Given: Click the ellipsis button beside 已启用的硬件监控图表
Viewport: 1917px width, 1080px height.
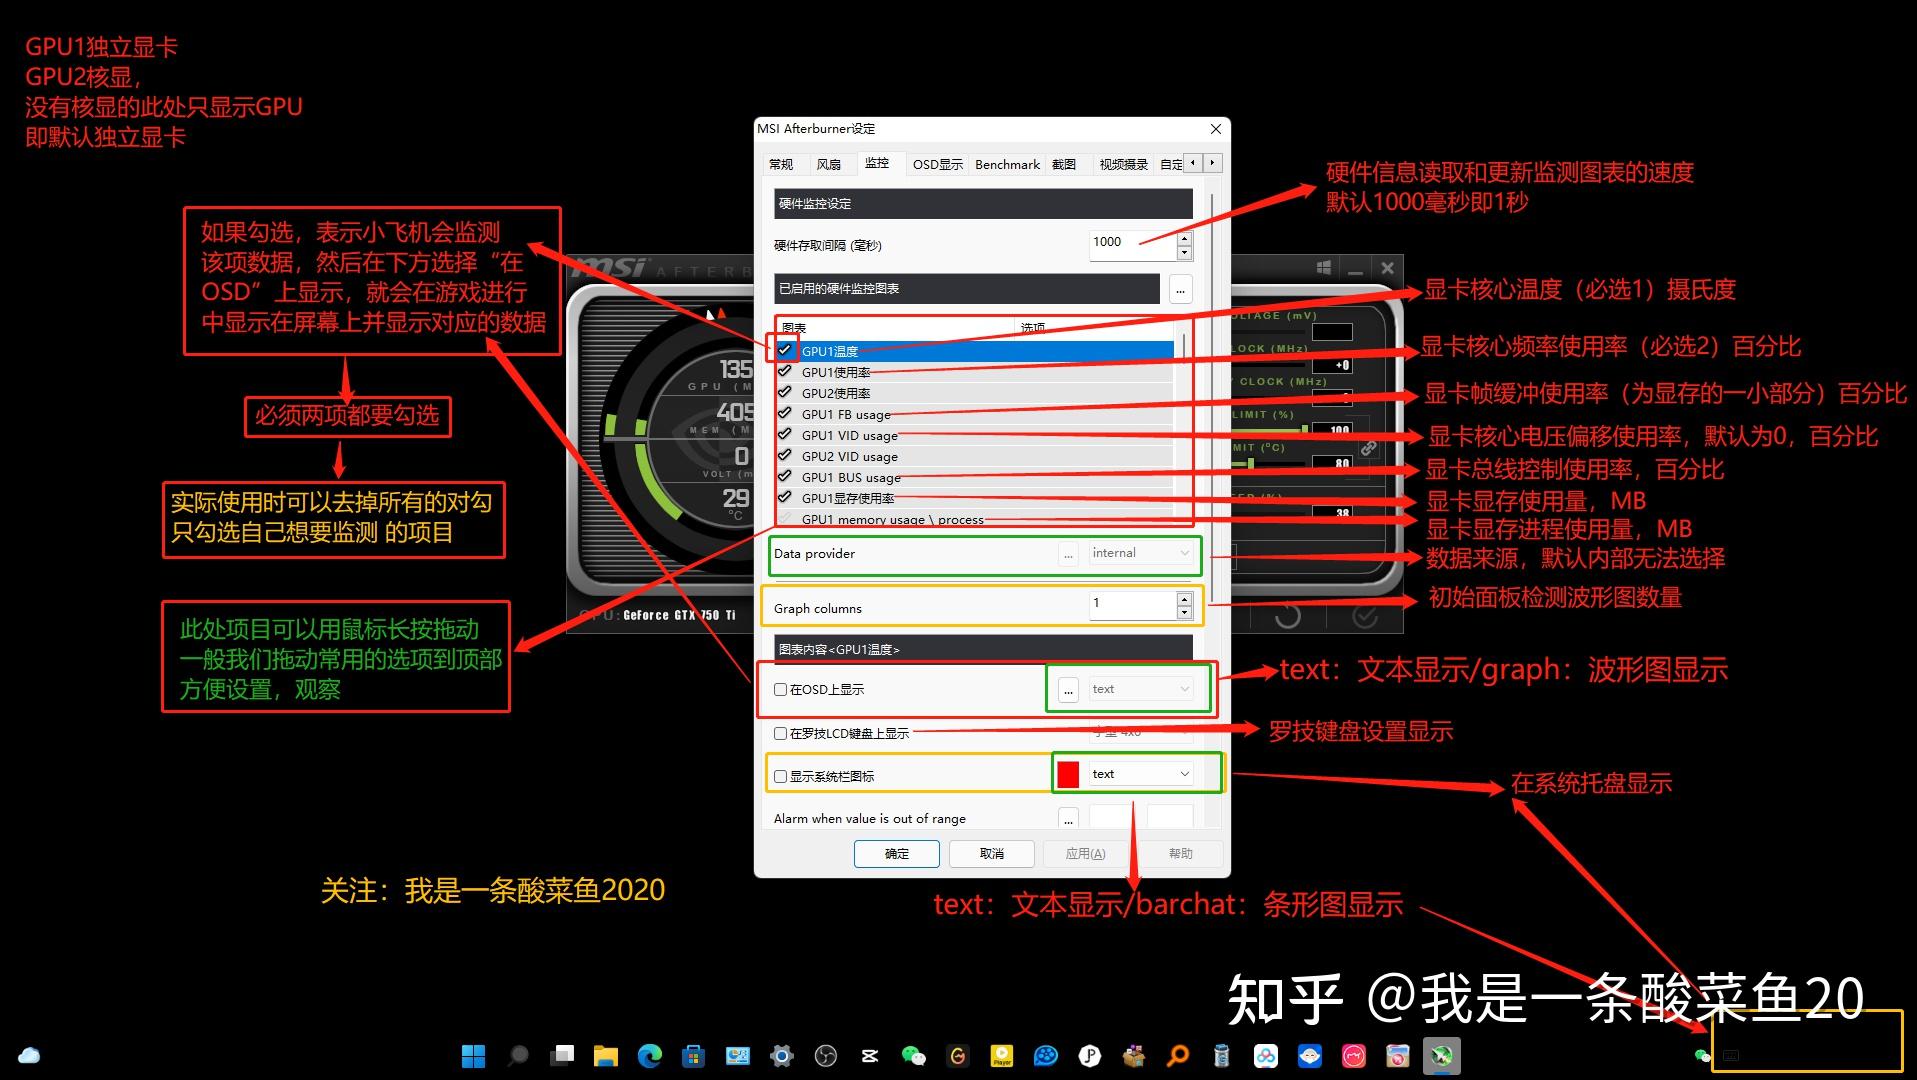Looking at the screenshot, I should pyautogui.click(x=1180, y=289).
